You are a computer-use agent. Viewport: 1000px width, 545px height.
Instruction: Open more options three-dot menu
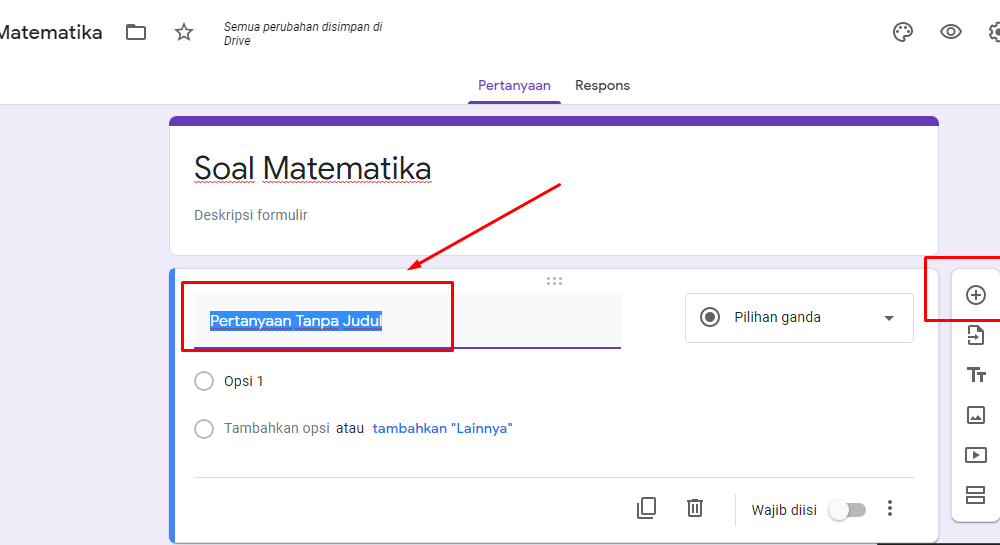(x=890, y=508)
